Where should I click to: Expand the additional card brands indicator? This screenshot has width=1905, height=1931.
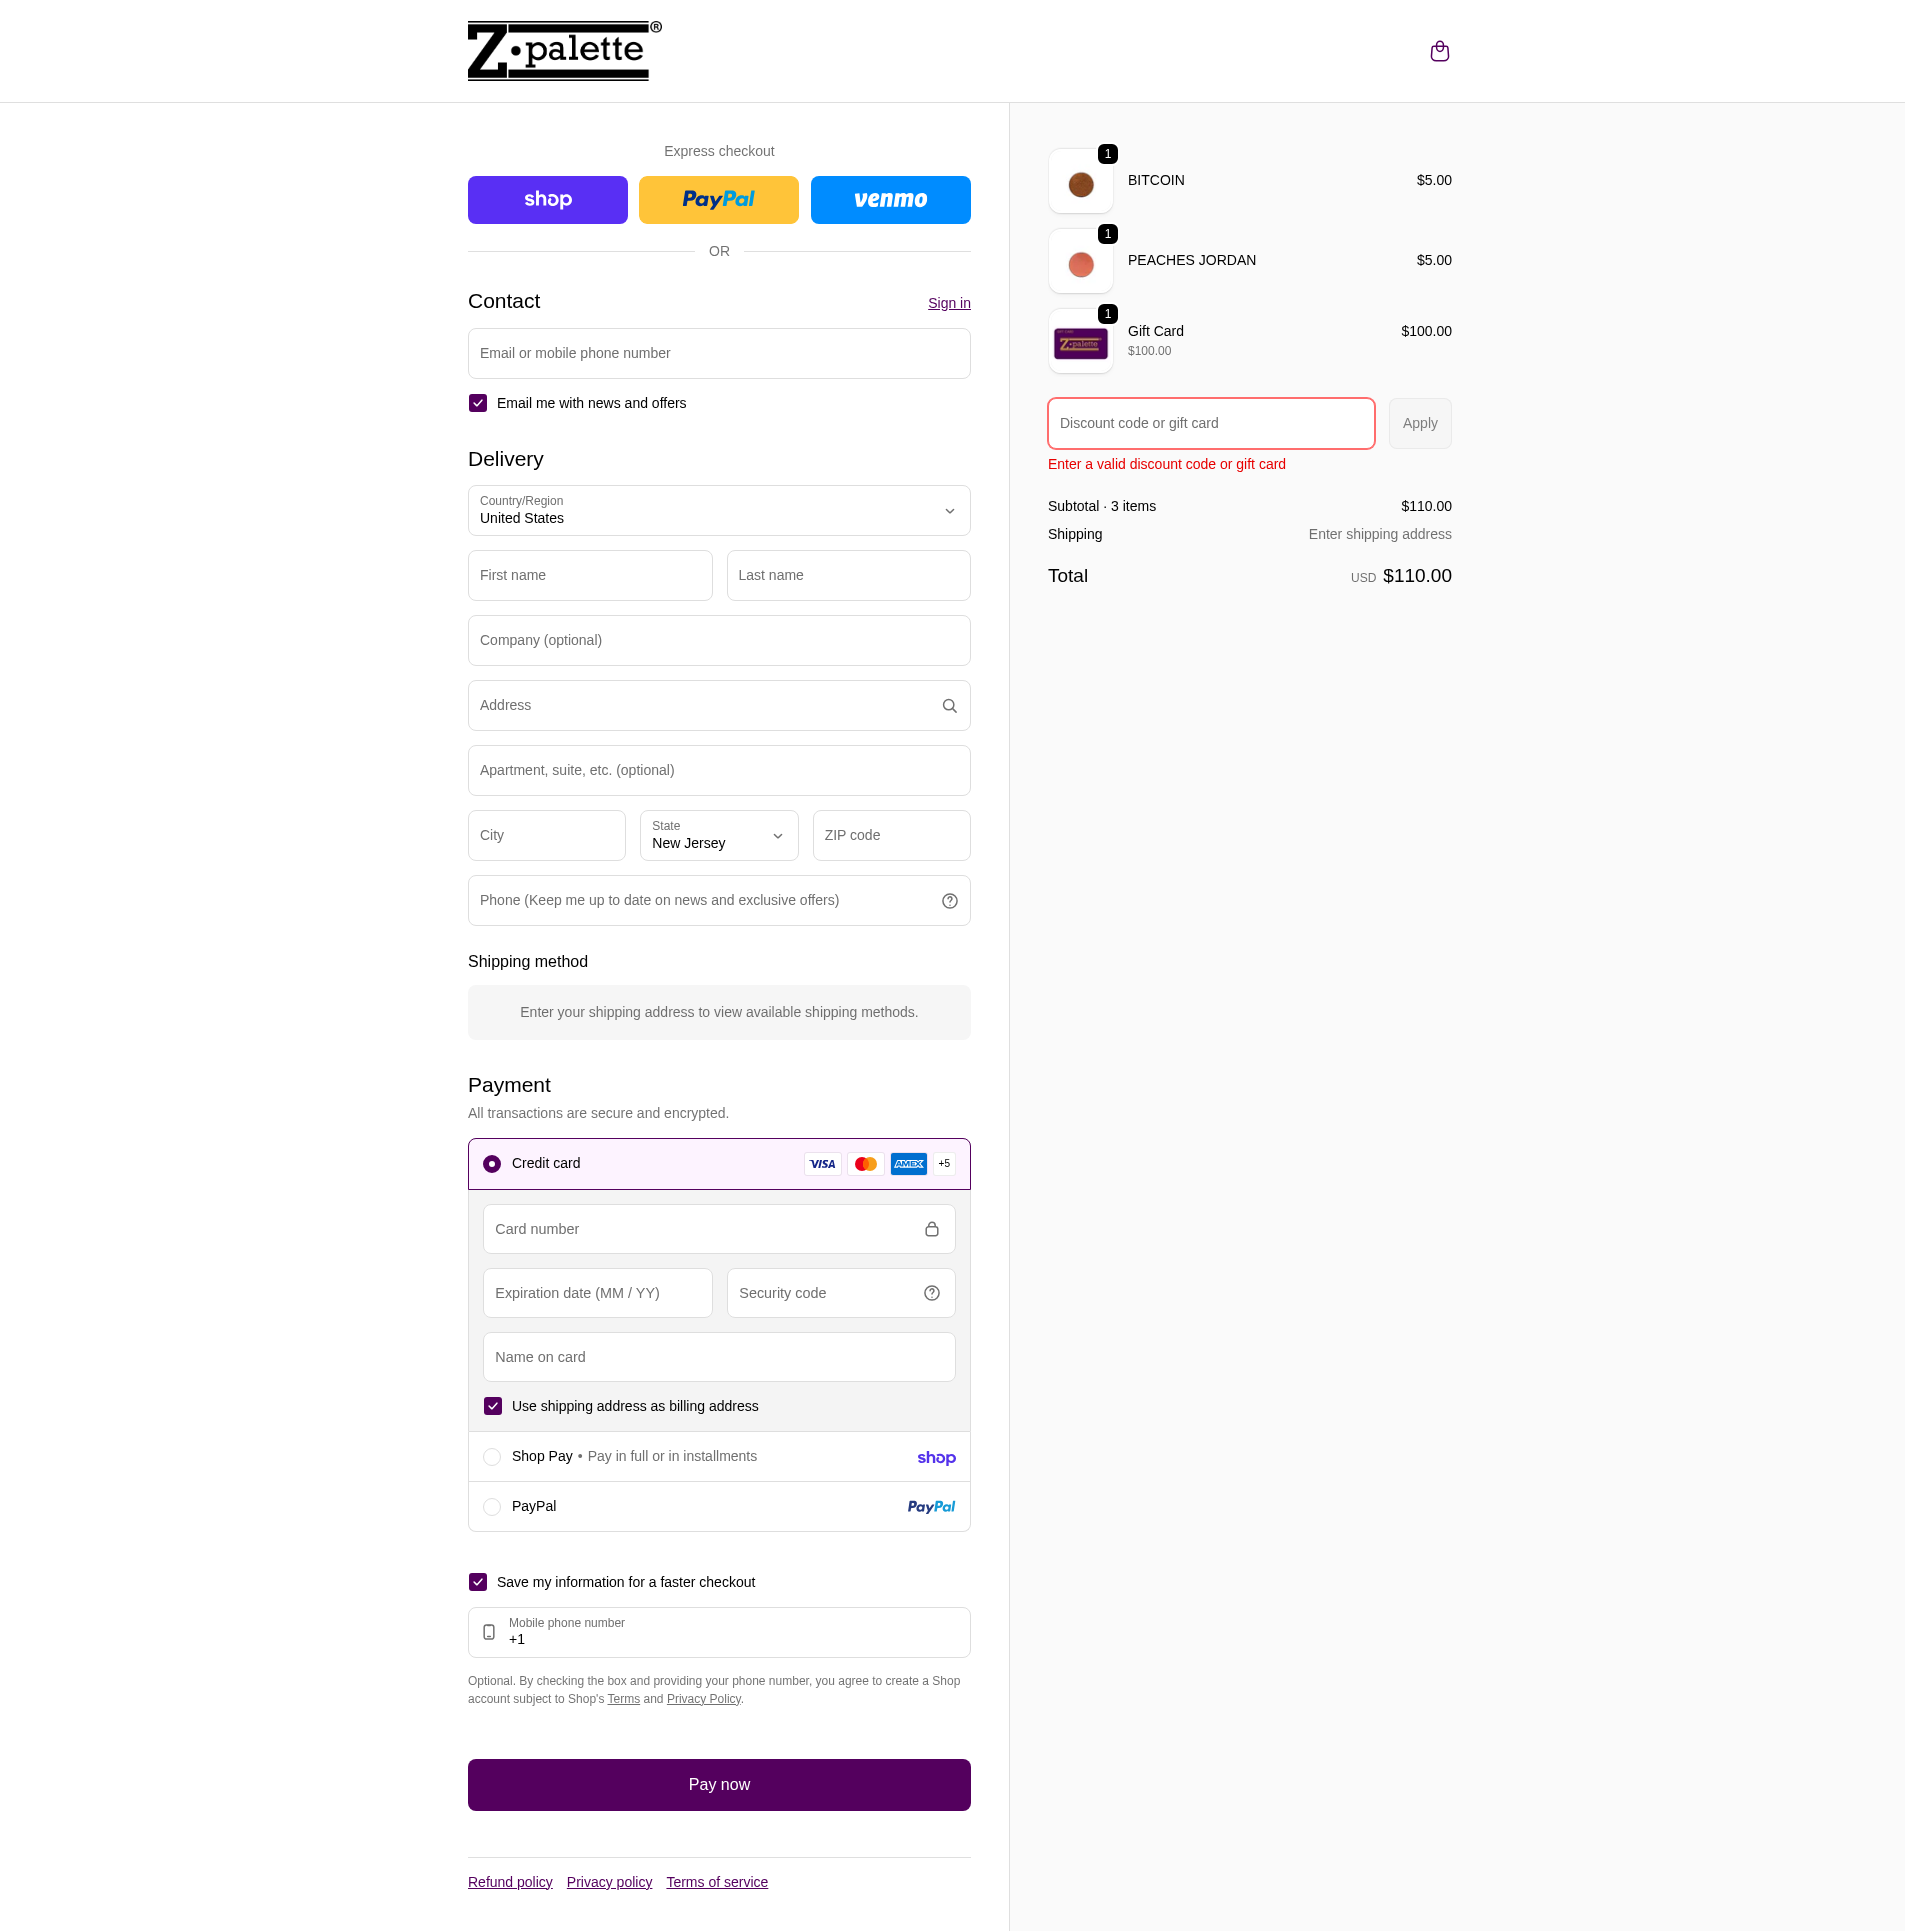pos(942,1163)
